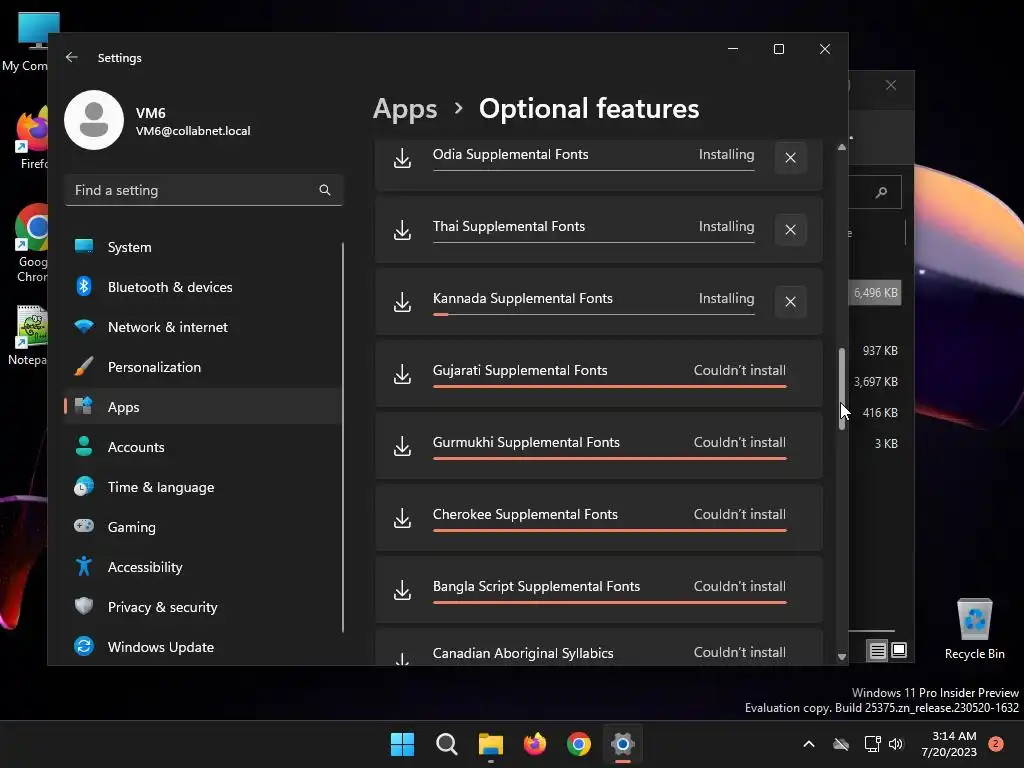Maximize the Settings window
1024x768 pixels.
click(x=778, y=49)
